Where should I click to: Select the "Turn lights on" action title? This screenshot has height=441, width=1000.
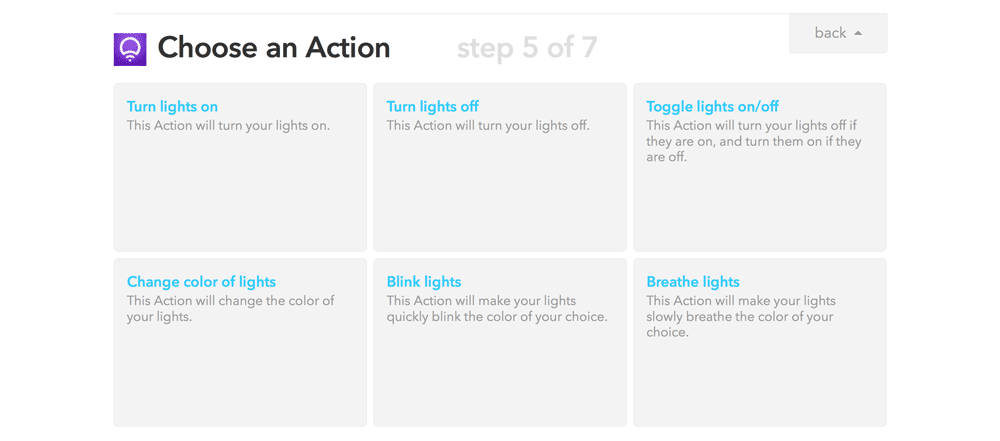172,107
